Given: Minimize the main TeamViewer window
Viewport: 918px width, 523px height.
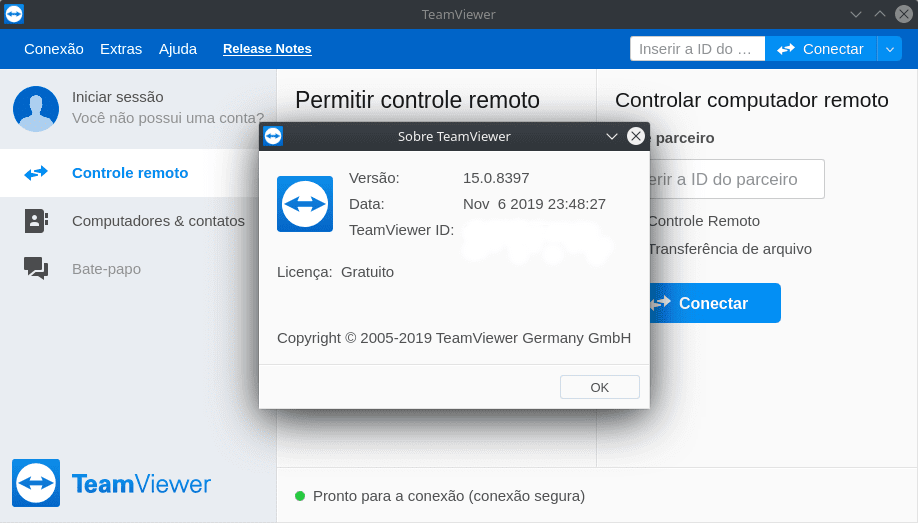Looking at the screenshot, I should (856, 14).
